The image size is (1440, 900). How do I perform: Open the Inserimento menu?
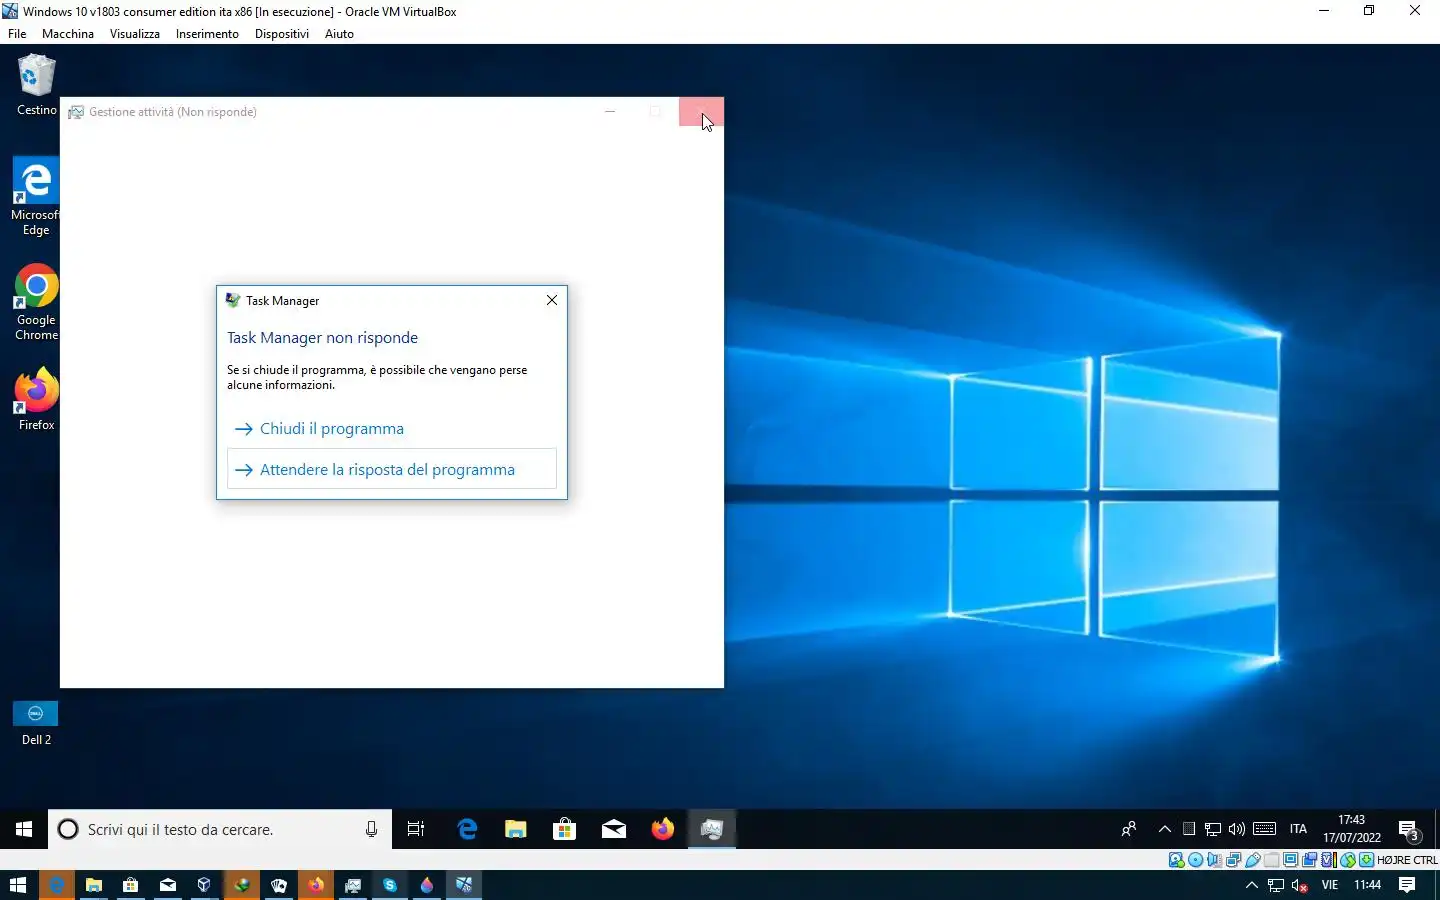tap(207, 34)
